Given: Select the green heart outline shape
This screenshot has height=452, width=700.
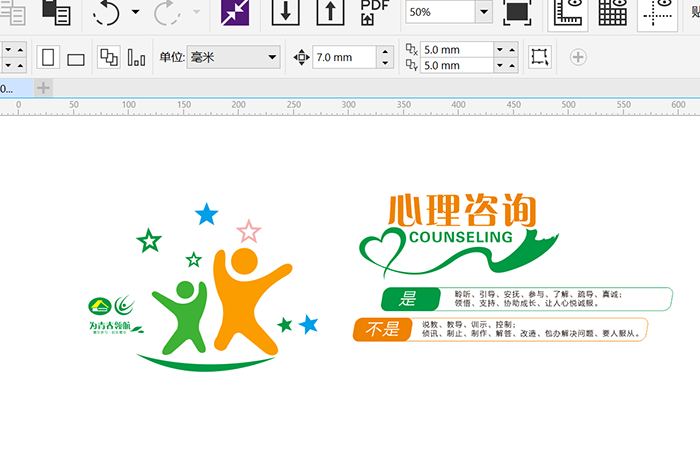Looking at the screenshot, I should (383, 250).
